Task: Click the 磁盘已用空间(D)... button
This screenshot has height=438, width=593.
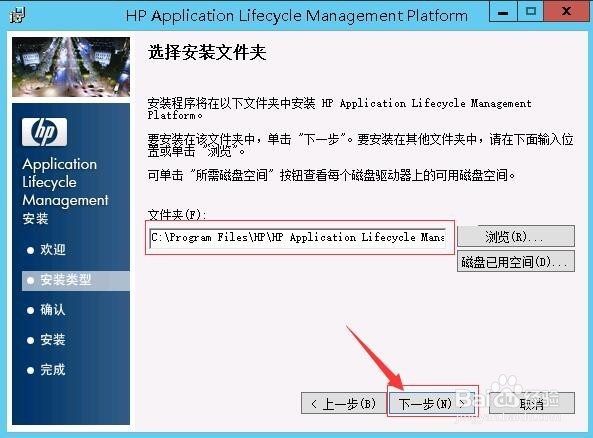Action: [x=516, y=261]
